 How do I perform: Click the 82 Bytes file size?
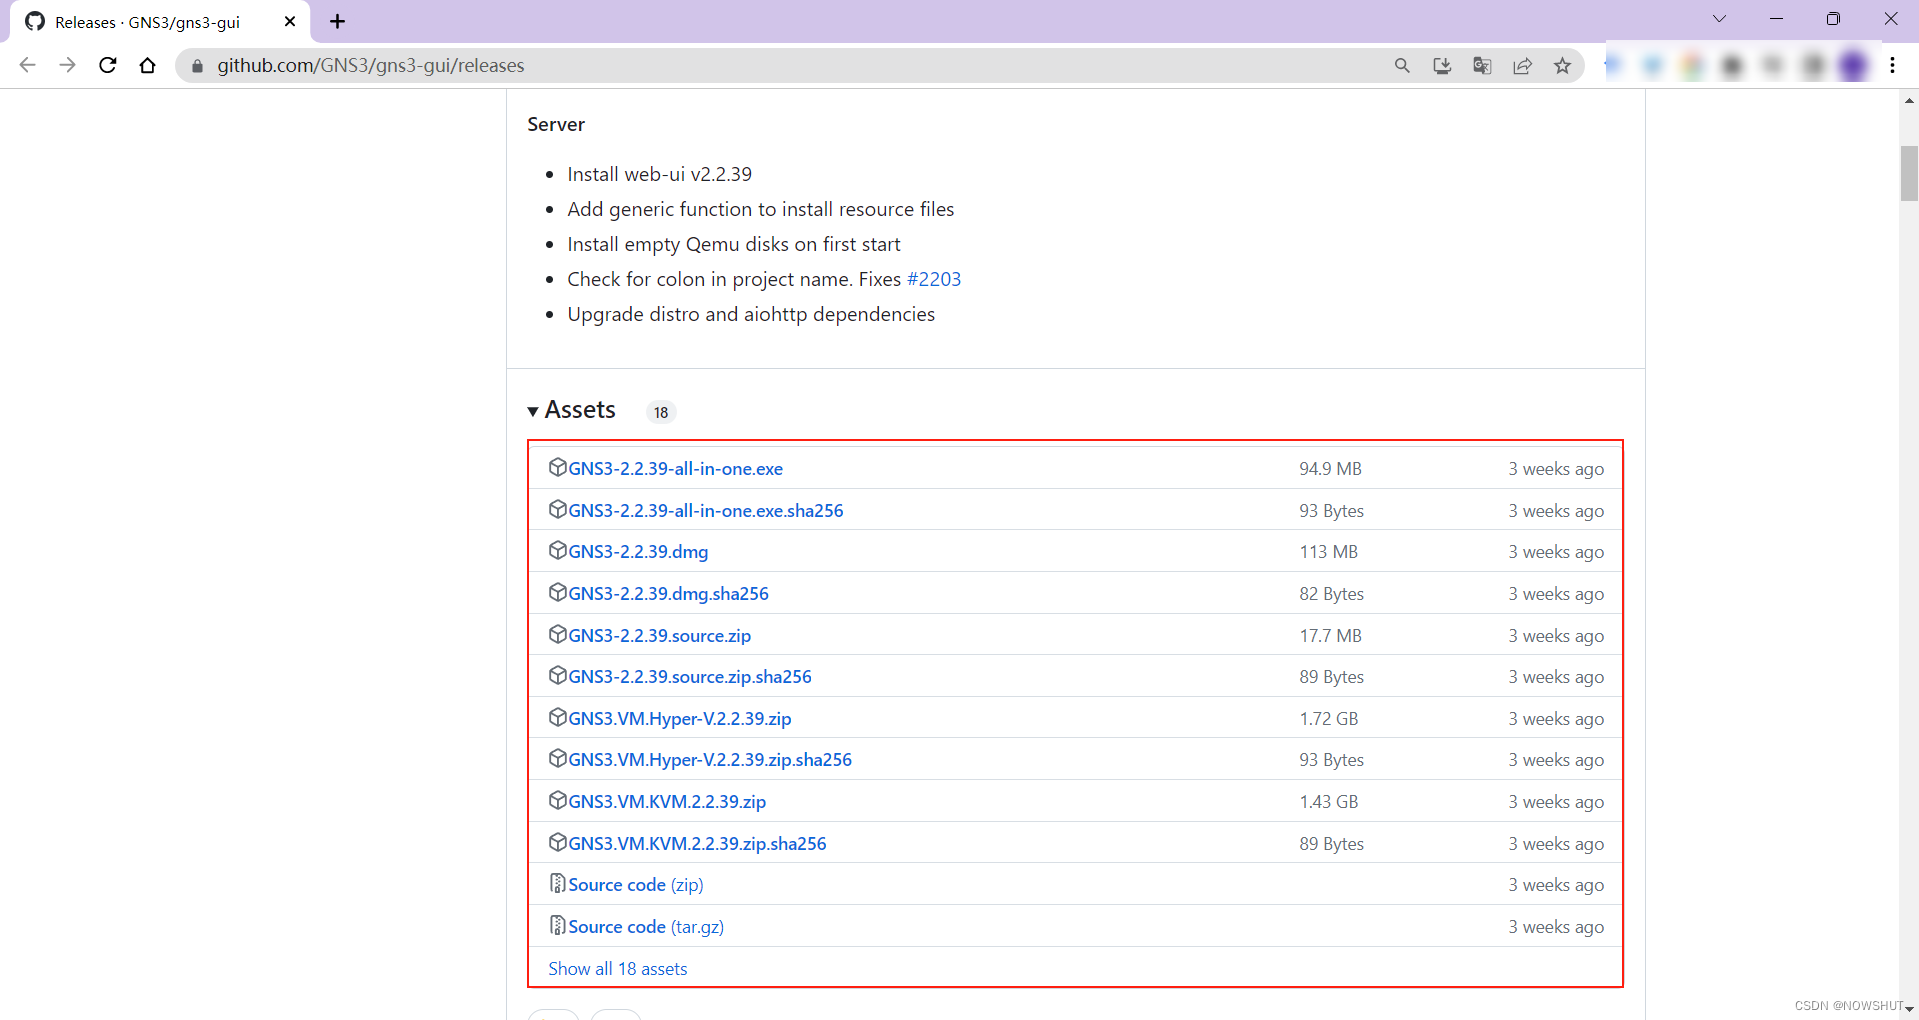click(1331, 594)
